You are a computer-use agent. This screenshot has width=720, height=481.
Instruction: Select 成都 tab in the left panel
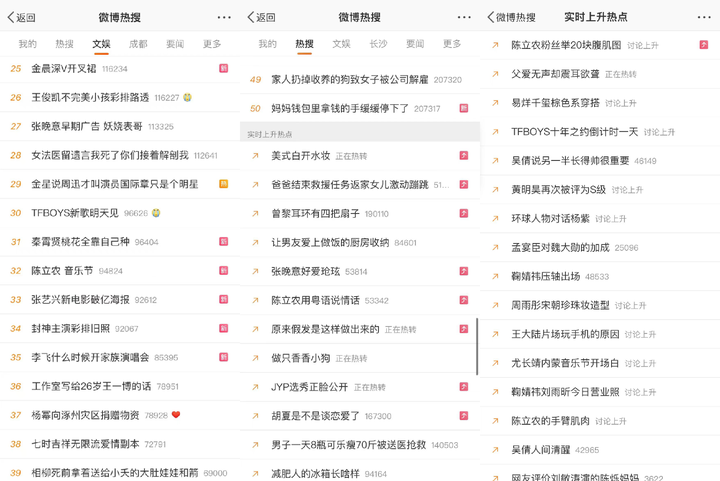click(138, 44)
